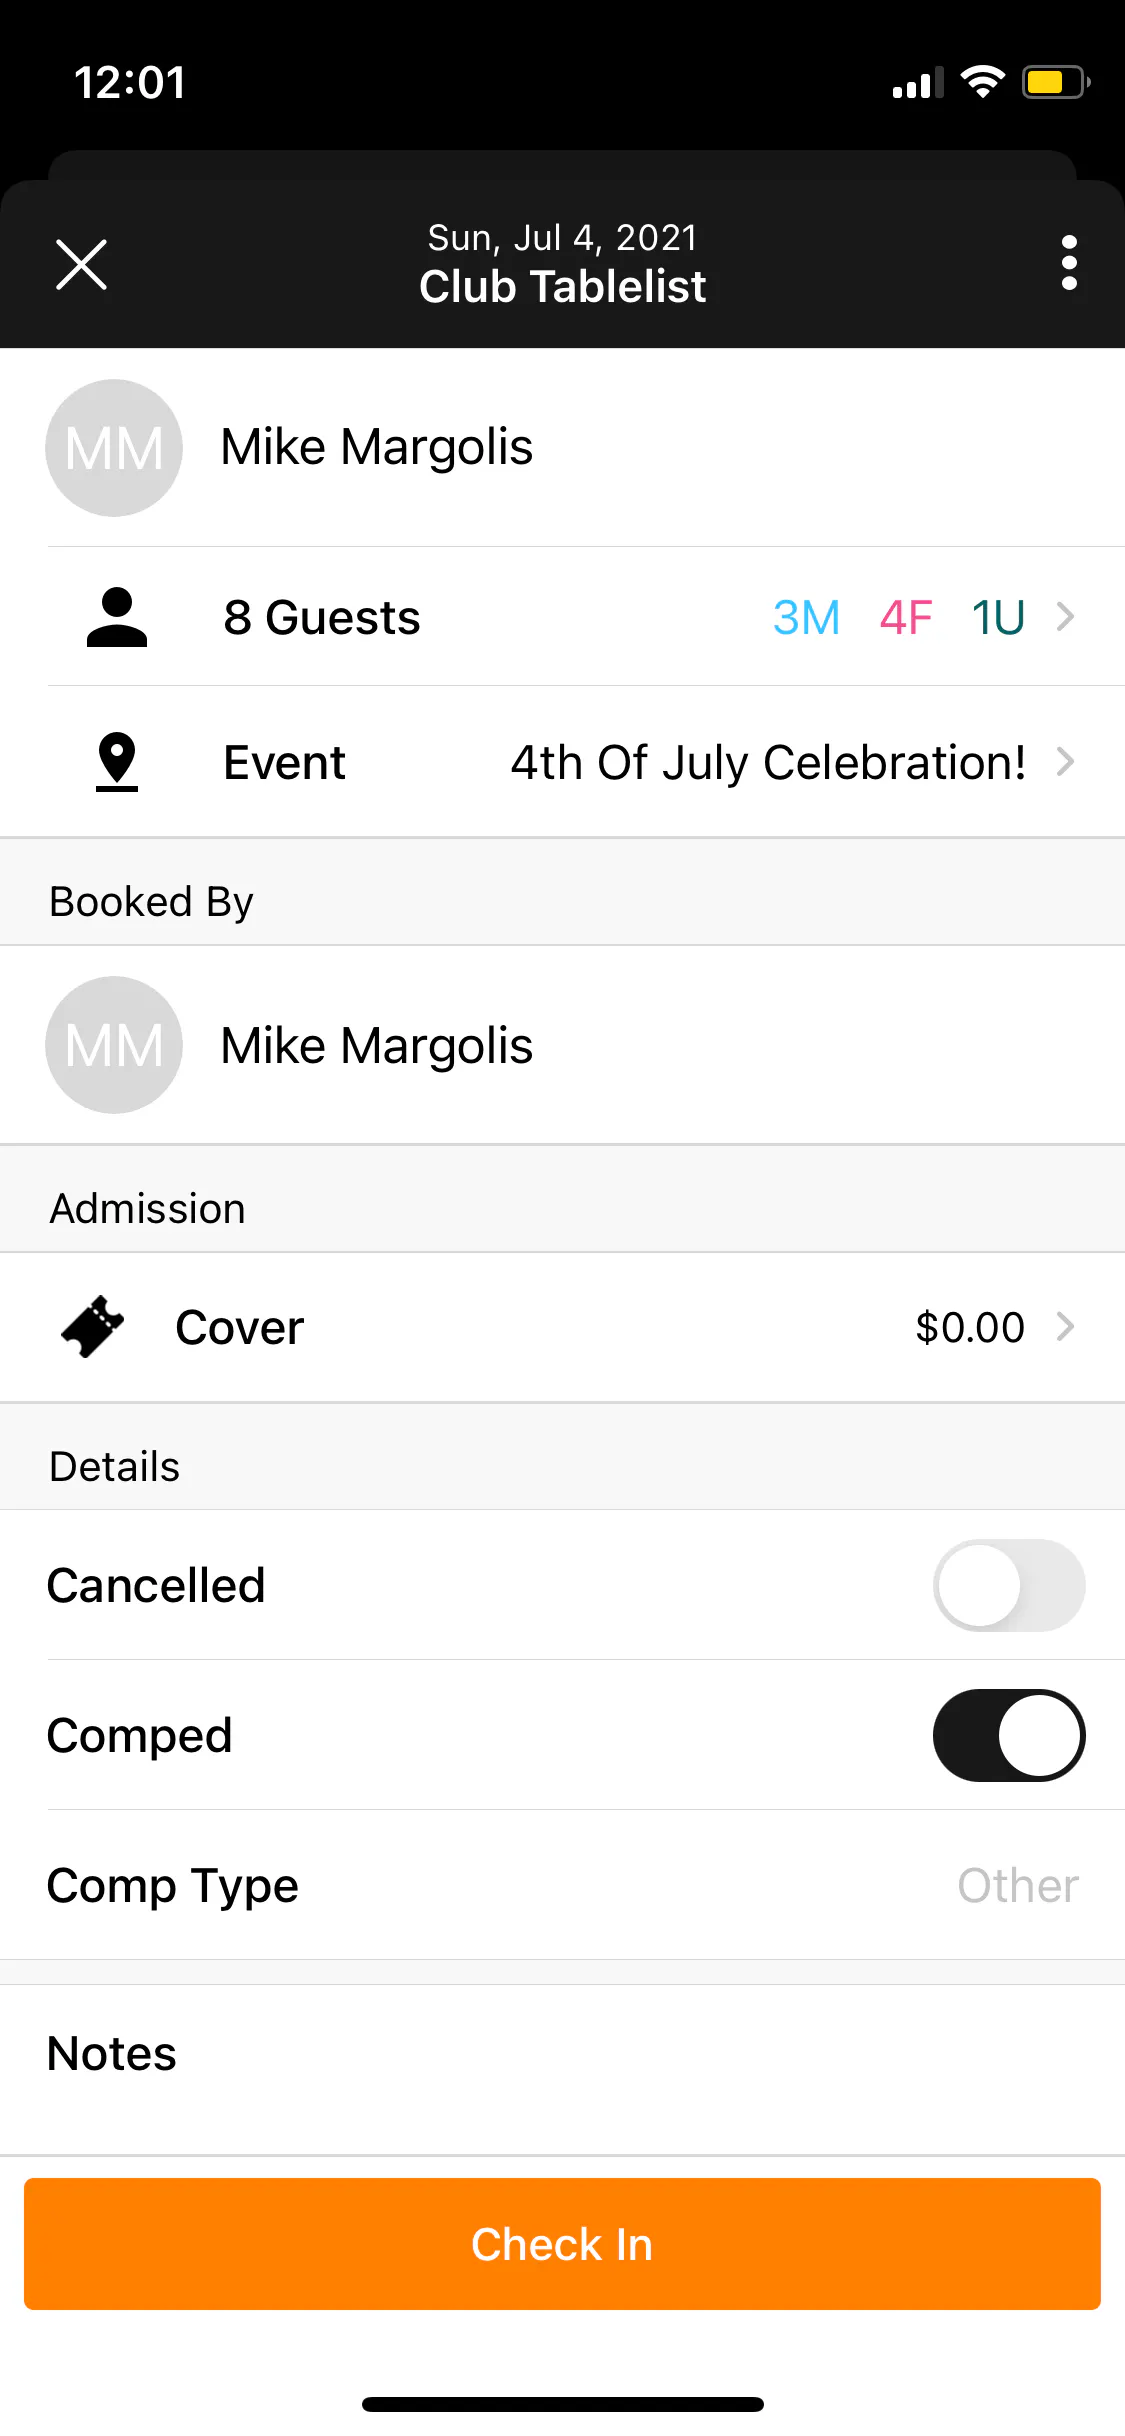Open the Event row chevron
1125x2436 pixels.
(1066, 762)
